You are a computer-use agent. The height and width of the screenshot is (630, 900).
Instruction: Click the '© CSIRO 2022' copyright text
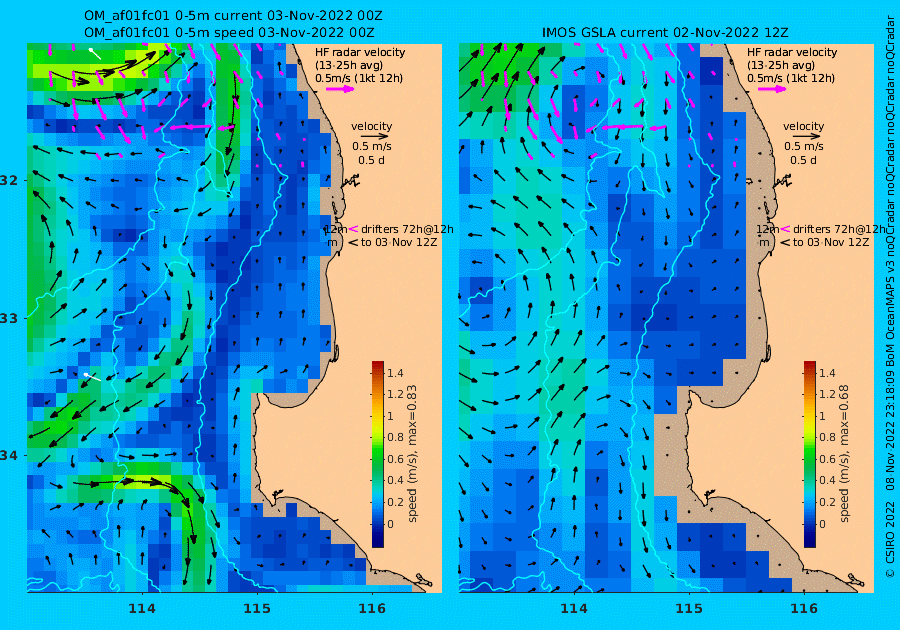pos(890,539)
